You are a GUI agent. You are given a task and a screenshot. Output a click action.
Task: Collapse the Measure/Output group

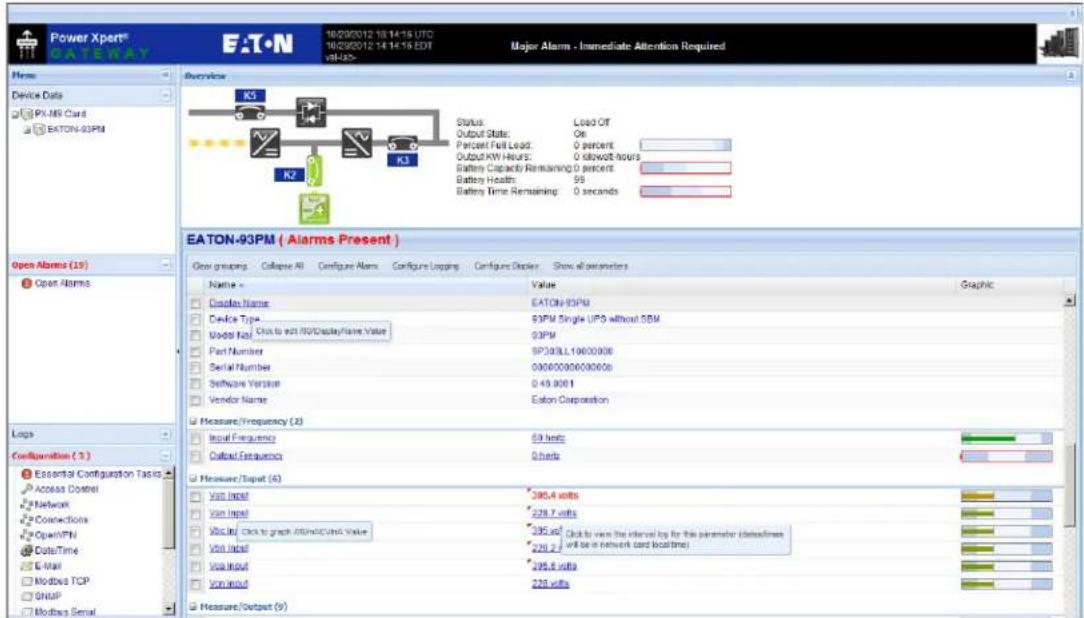click(x=193, y=607)
